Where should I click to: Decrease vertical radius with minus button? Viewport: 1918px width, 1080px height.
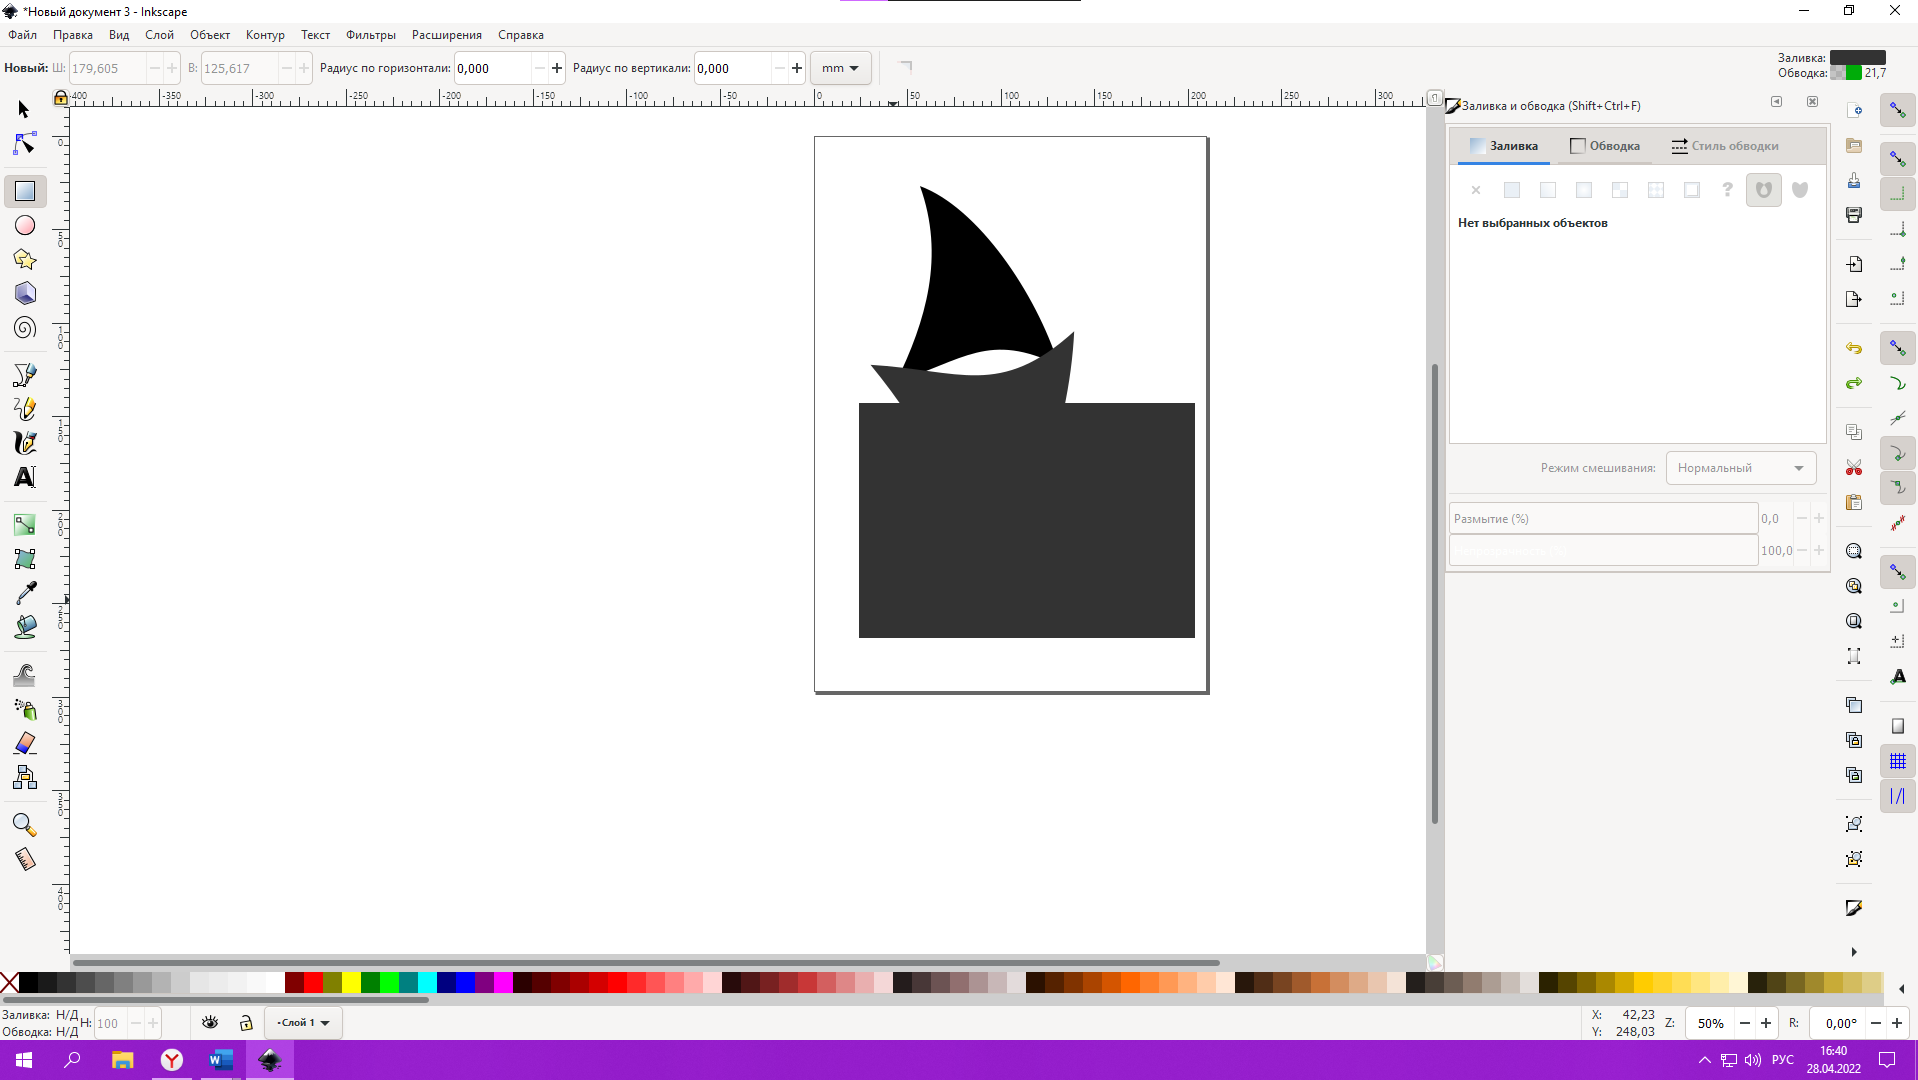(780, 68)
